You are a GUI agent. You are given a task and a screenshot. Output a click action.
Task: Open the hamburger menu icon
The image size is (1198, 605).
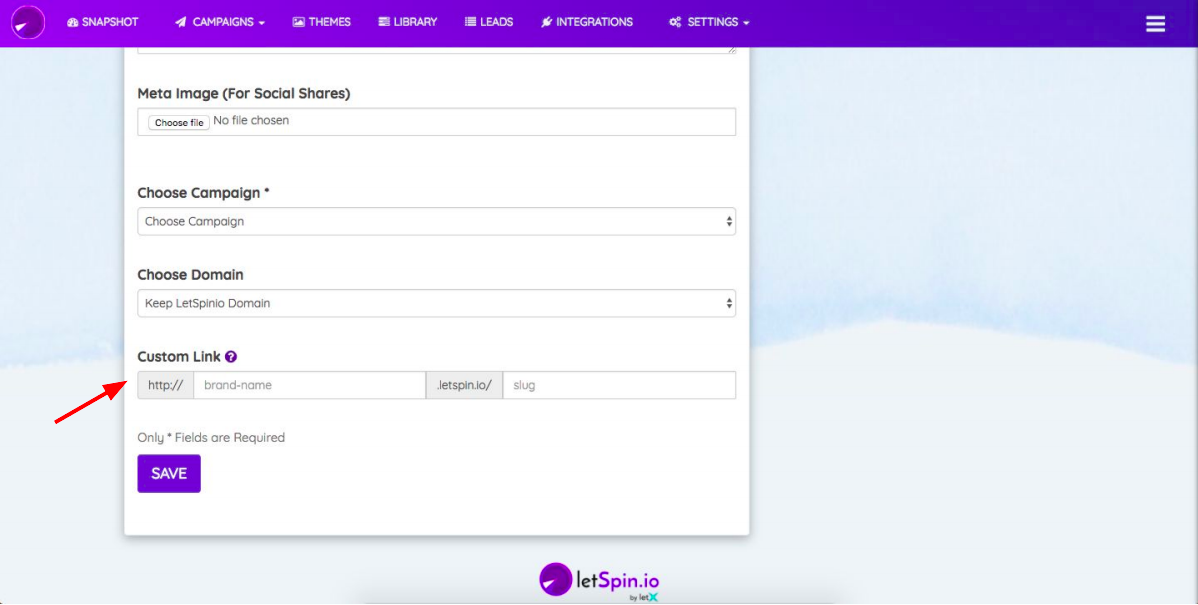click(x=1155, y=24)
